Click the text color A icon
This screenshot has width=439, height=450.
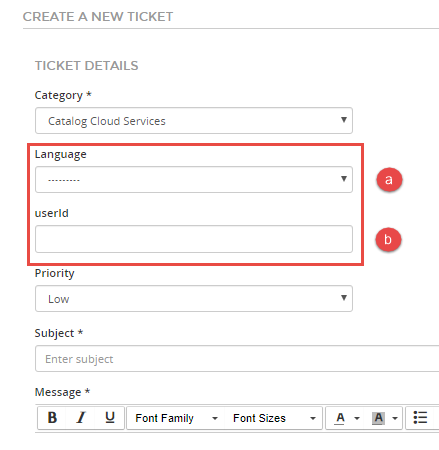(x=340, y=418)
